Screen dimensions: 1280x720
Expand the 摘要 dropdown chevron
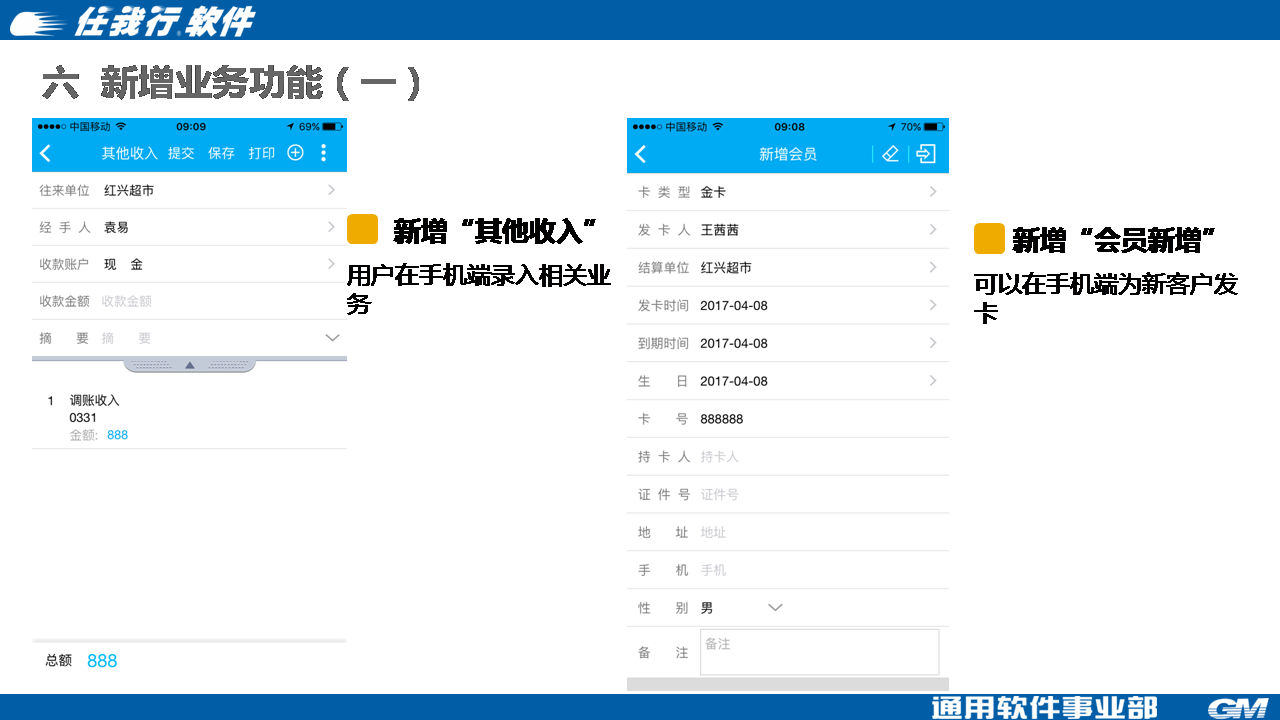coord(332,338)
